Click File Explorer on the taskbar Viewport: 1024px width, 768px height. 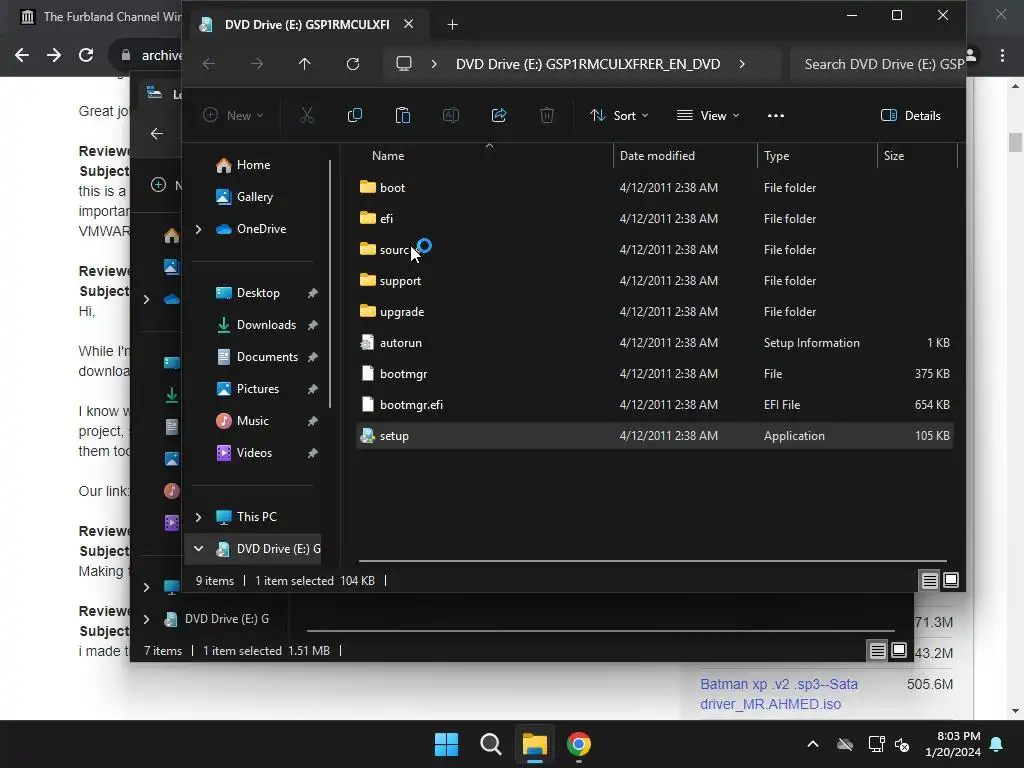[534, 744]
